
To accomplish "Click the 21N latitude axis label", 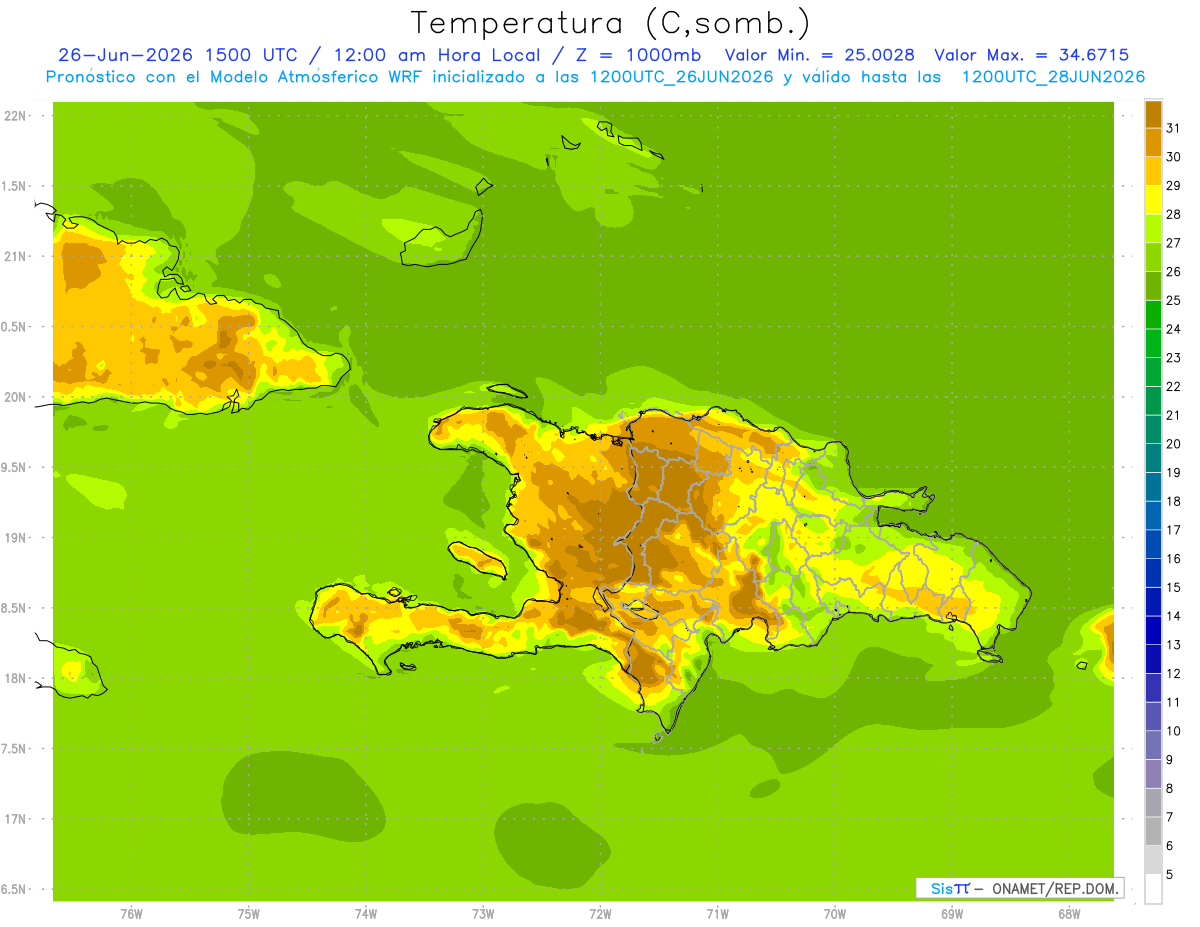I will click(15, 257).
